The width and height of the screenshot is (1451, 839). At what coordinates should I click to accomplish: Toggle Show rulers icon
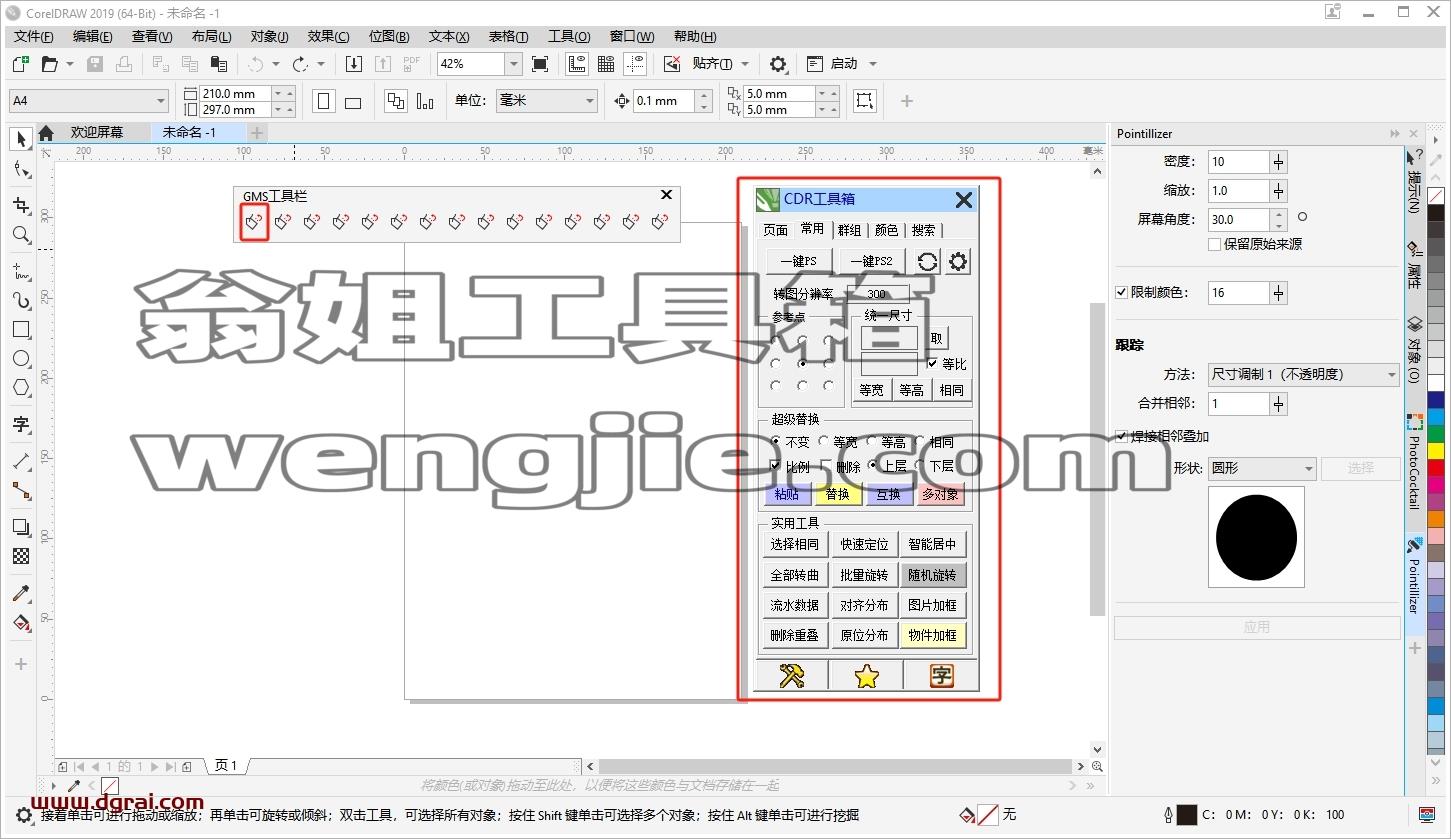[x=577, y=64]
